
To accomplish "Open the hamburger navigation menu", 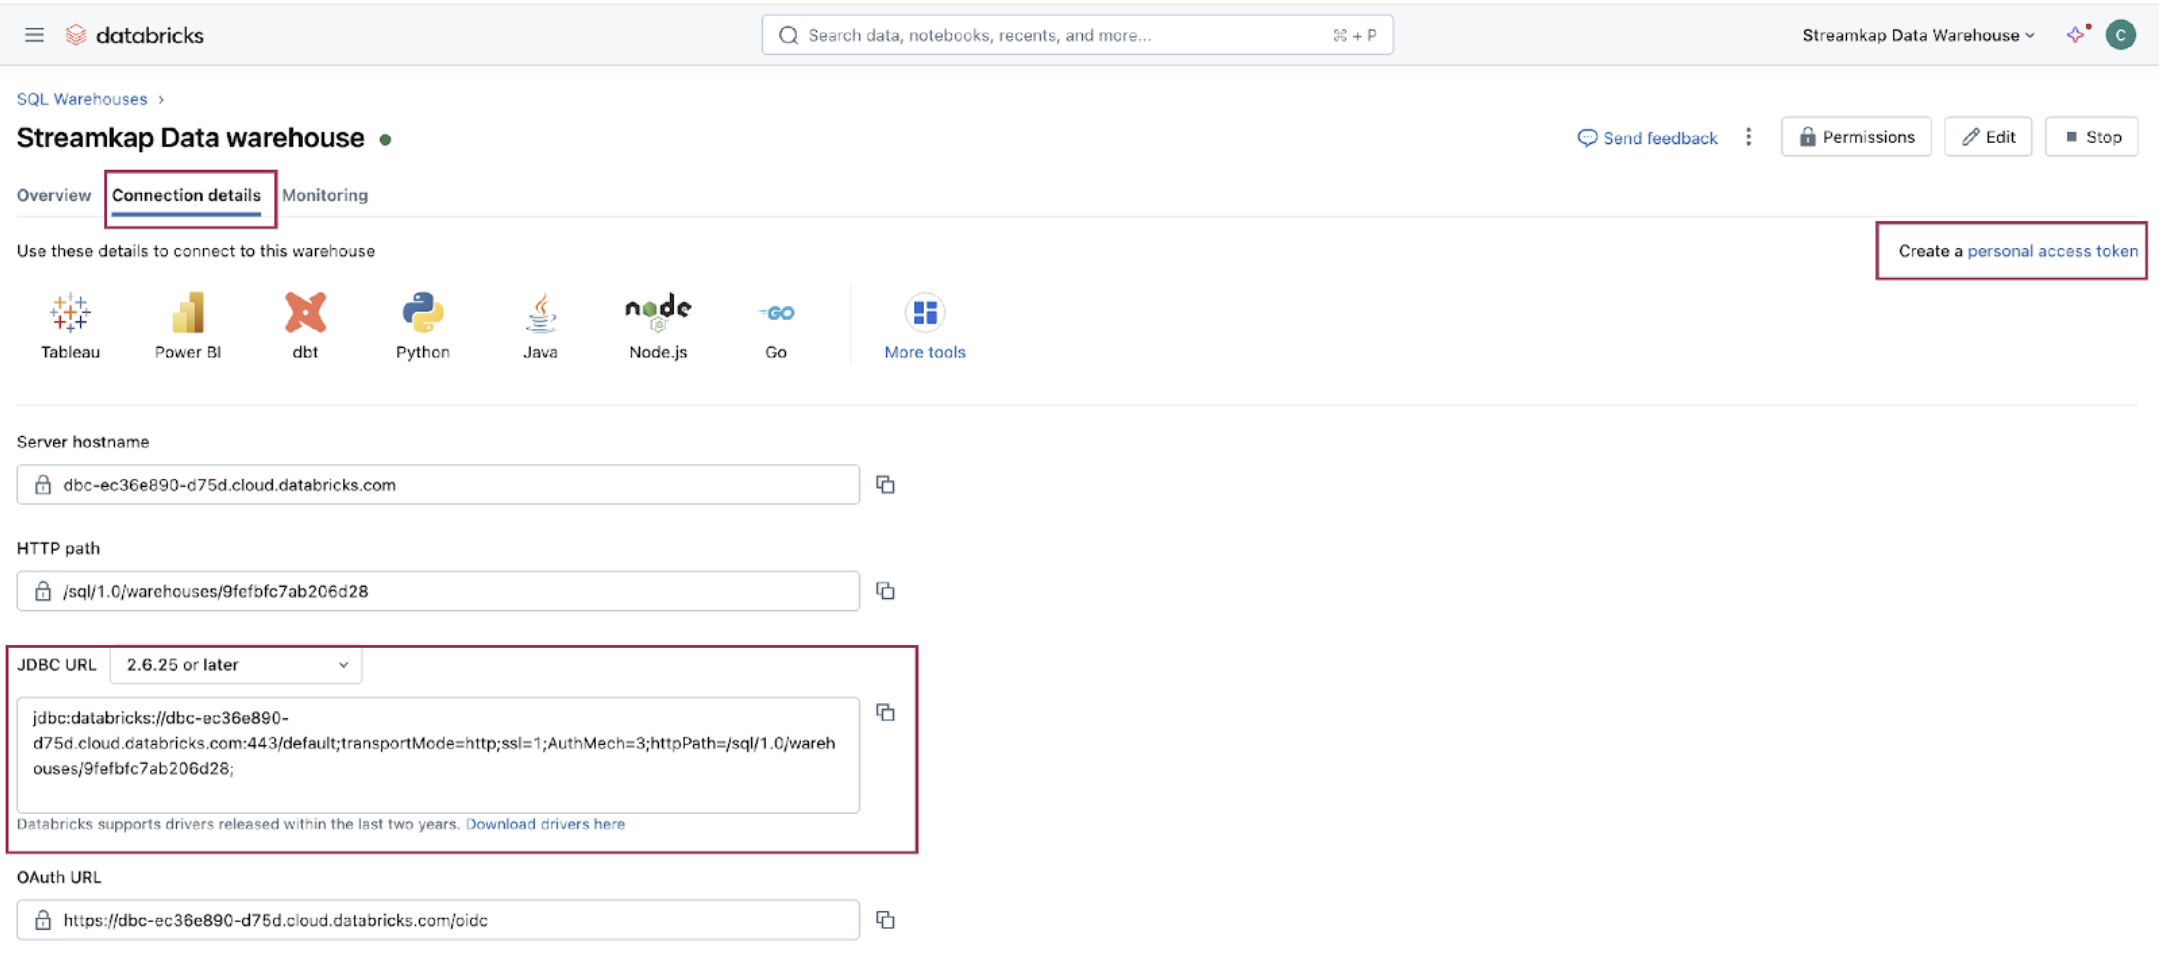I will tap(34, 35).
